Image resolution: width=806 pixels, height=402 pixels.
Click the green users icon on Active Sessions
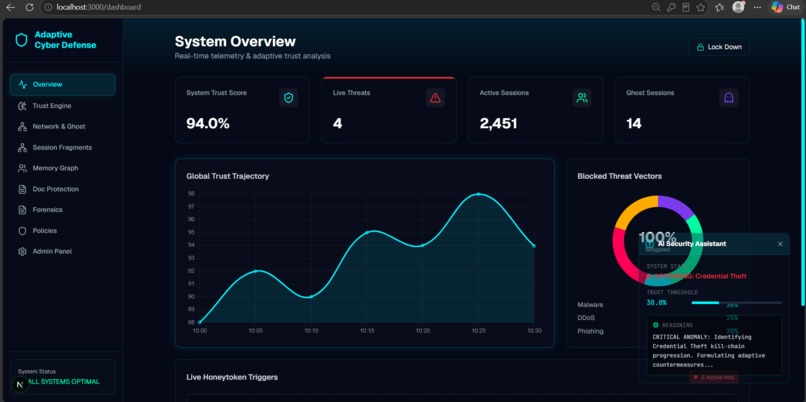pos(582,98)
